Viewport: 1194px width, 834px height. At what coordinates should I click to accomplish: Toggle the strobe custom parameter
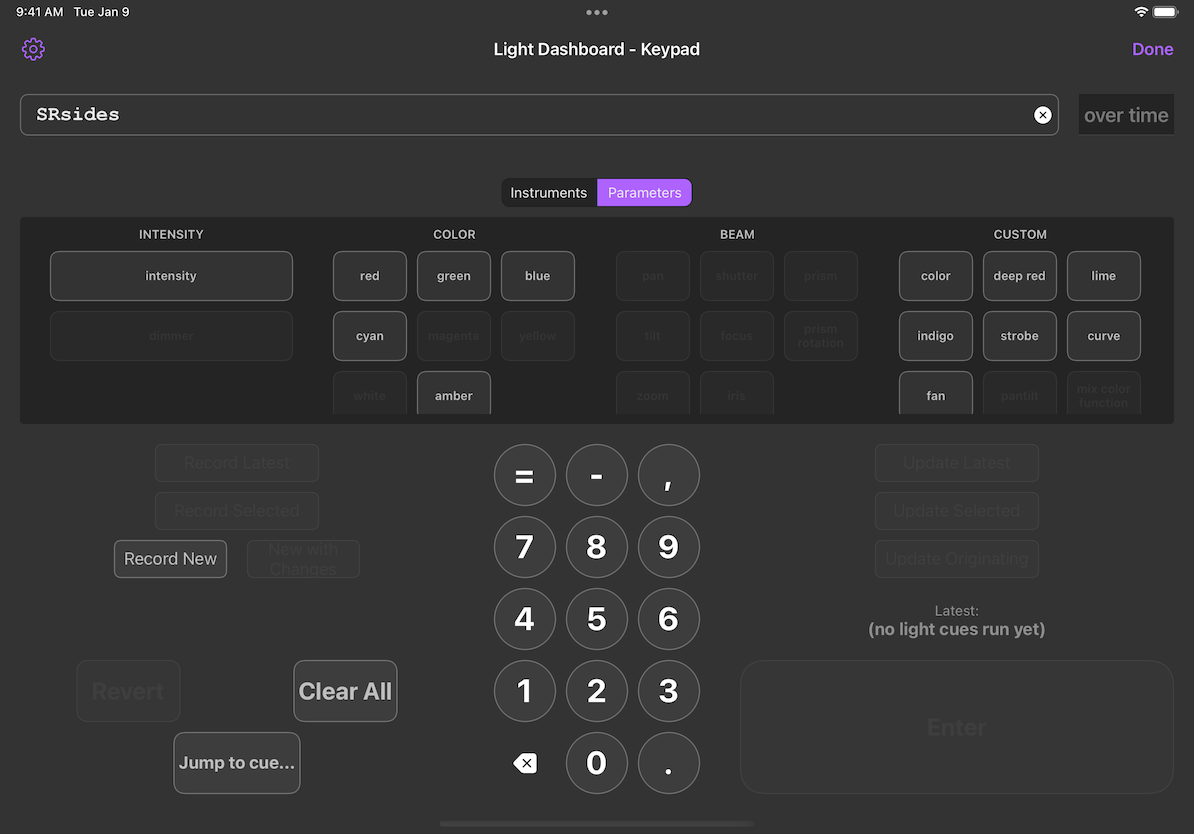1019,335
